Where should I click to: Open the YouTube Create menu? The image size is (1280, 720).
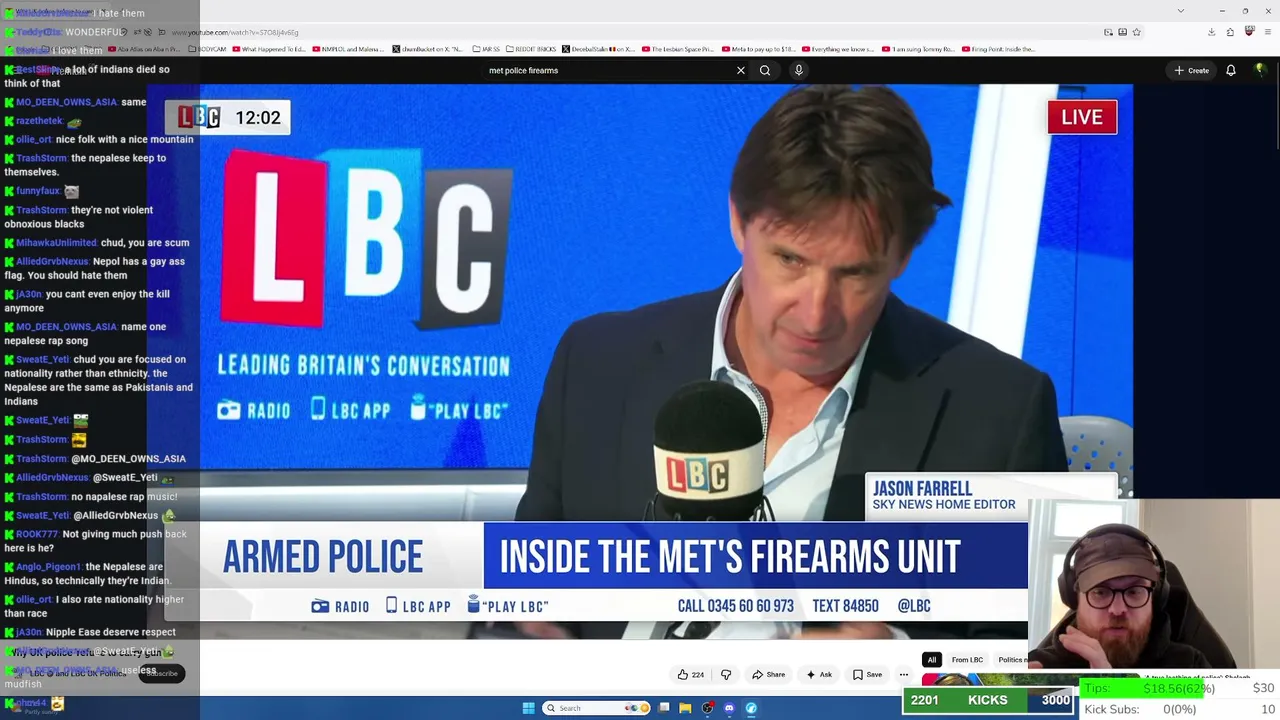click(x=1192, y=70)
